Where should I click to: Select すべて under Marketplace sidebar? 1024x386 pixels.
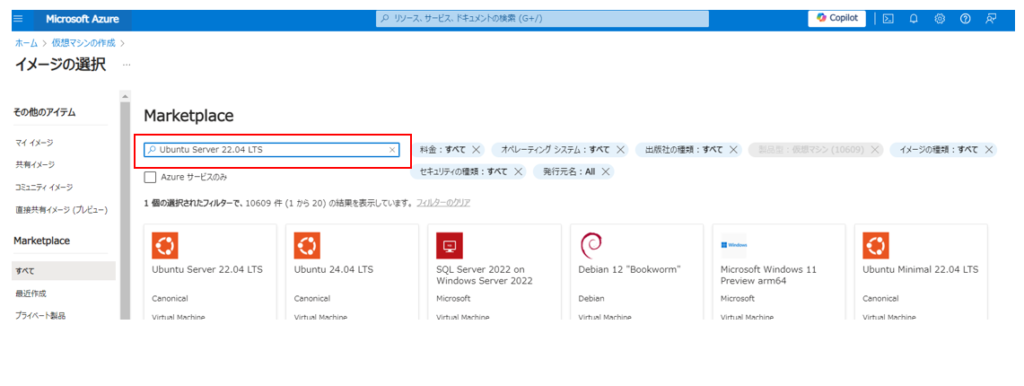click(63, 270)
